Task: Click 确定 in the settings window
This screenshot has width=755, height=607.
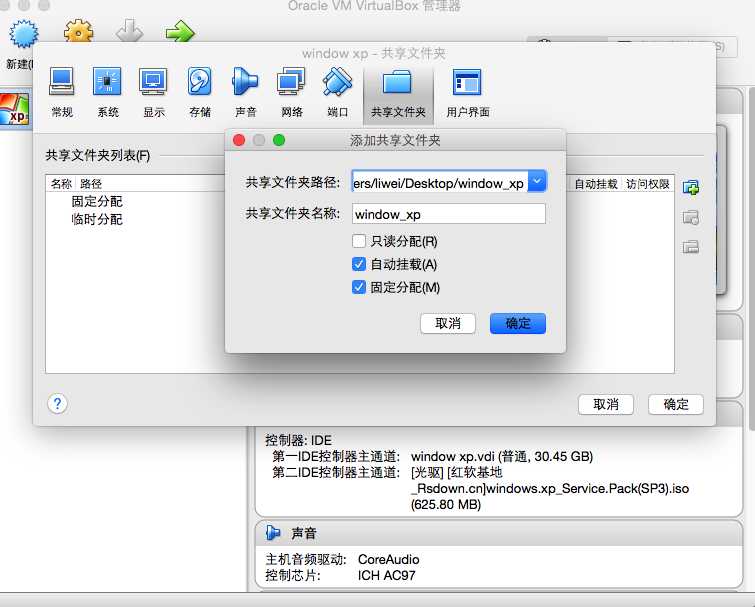Action: pos(676,404)
